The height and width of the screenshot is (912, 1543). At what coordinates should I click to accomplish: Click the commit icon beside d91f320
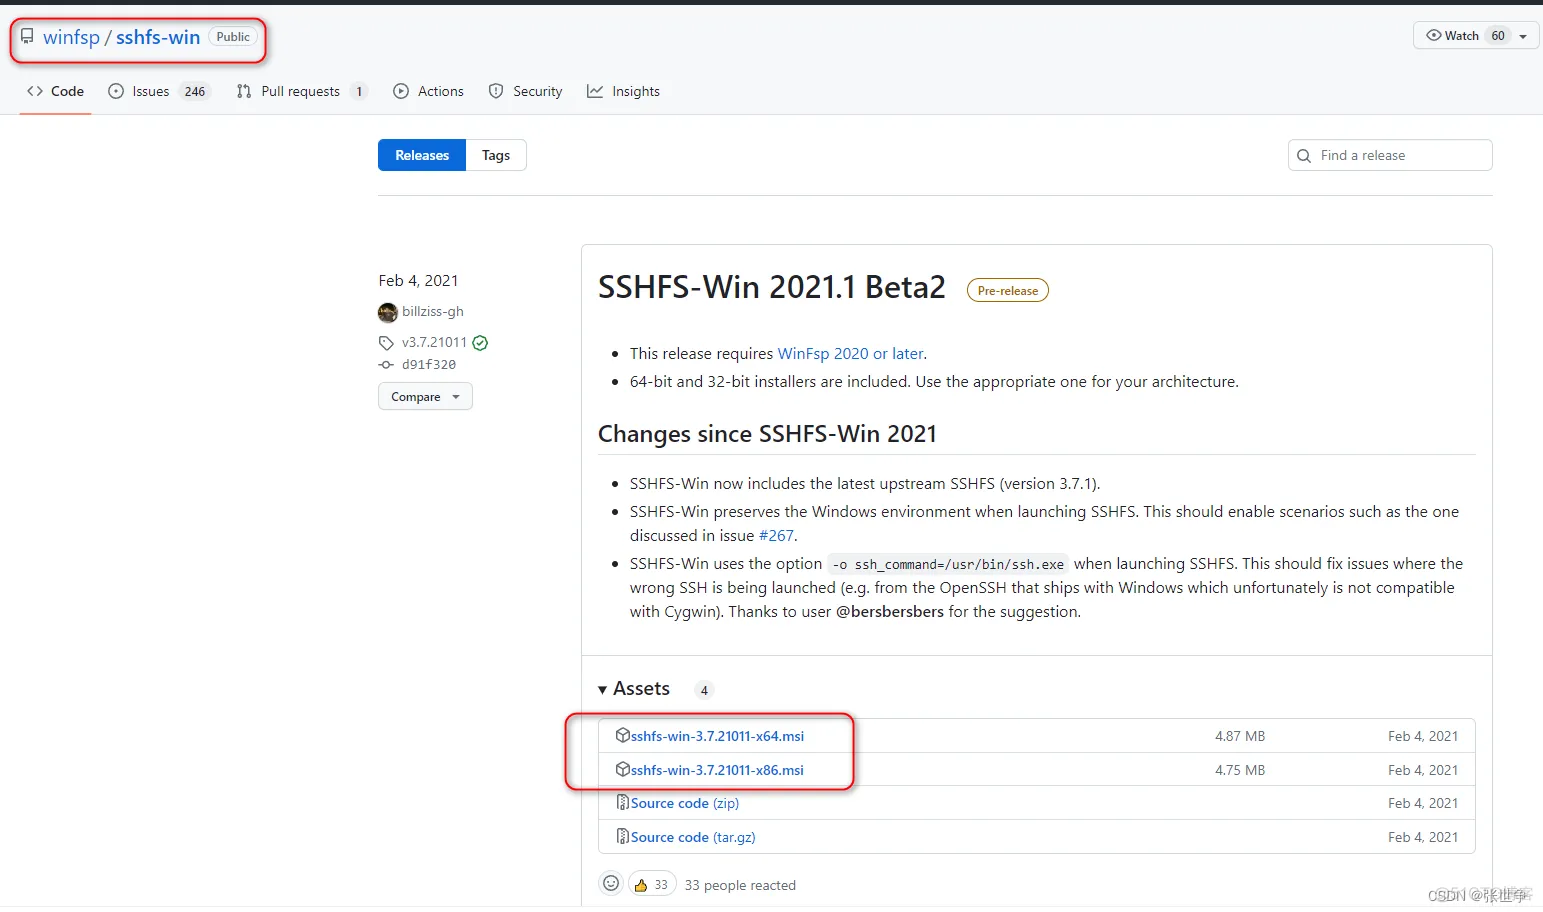coord(387,364)
